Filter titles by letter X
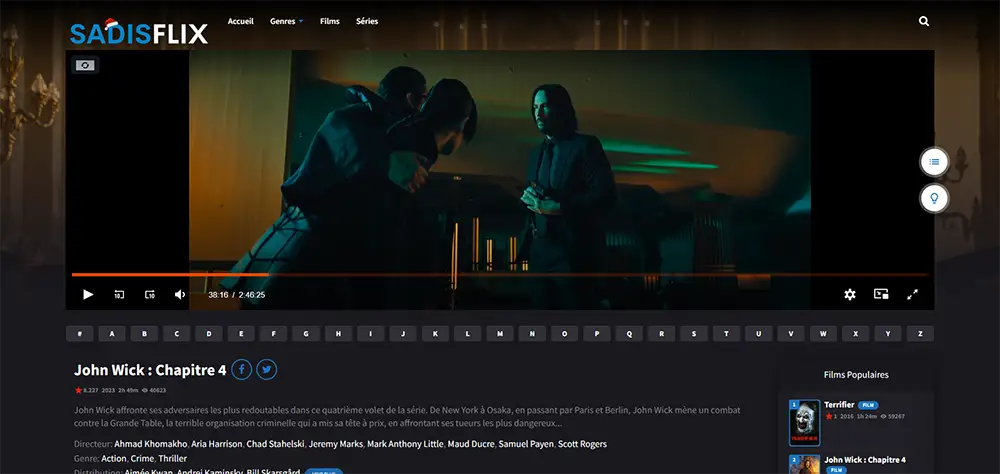The width and height of the screenshot is (1000, 474). point(855,334)
